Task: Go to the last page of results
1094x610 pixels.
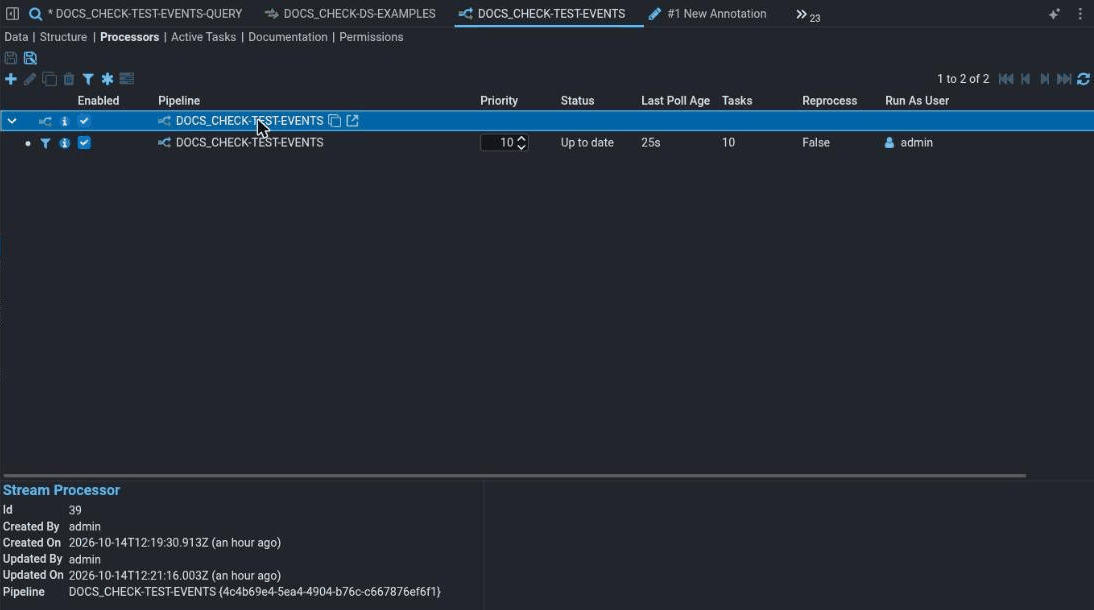Action: pyautogui.click(x=1064, y=79)
